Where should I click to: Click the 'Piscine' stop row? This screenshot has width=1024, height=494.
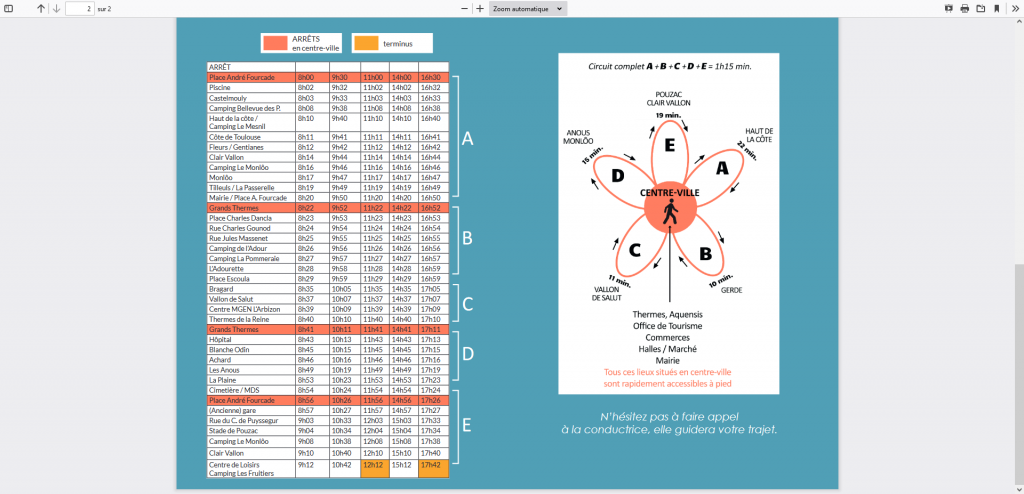(328, 87)
